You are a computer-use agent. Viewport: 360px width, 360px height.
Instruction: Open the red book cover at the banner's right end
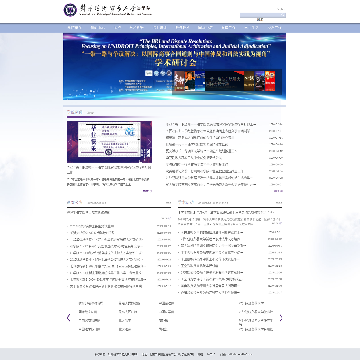(270, 81)
